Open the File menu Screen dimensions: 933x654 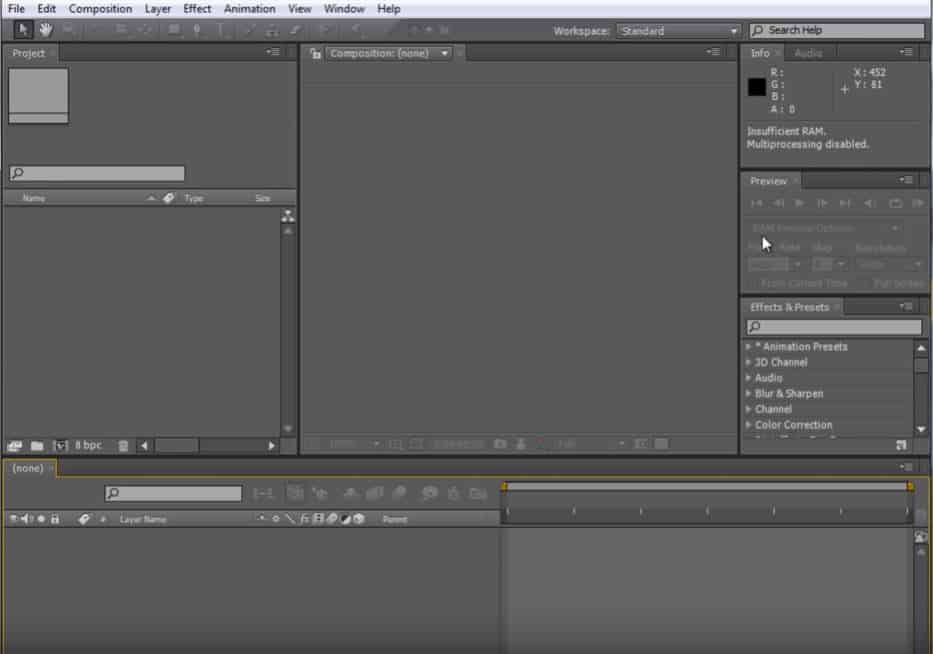pos(16,9)
